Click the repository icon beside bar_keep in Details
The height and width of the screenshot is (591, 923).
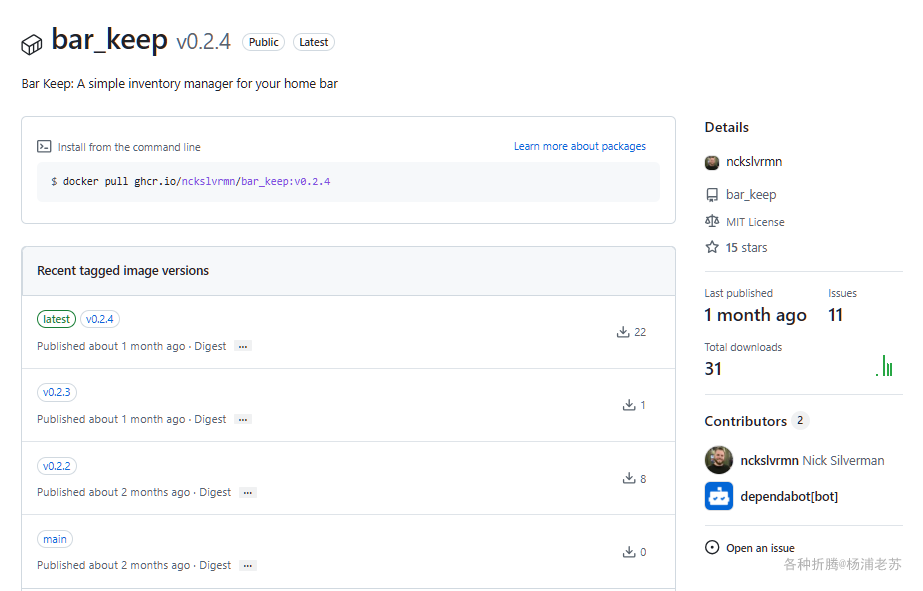coord(712,195)
